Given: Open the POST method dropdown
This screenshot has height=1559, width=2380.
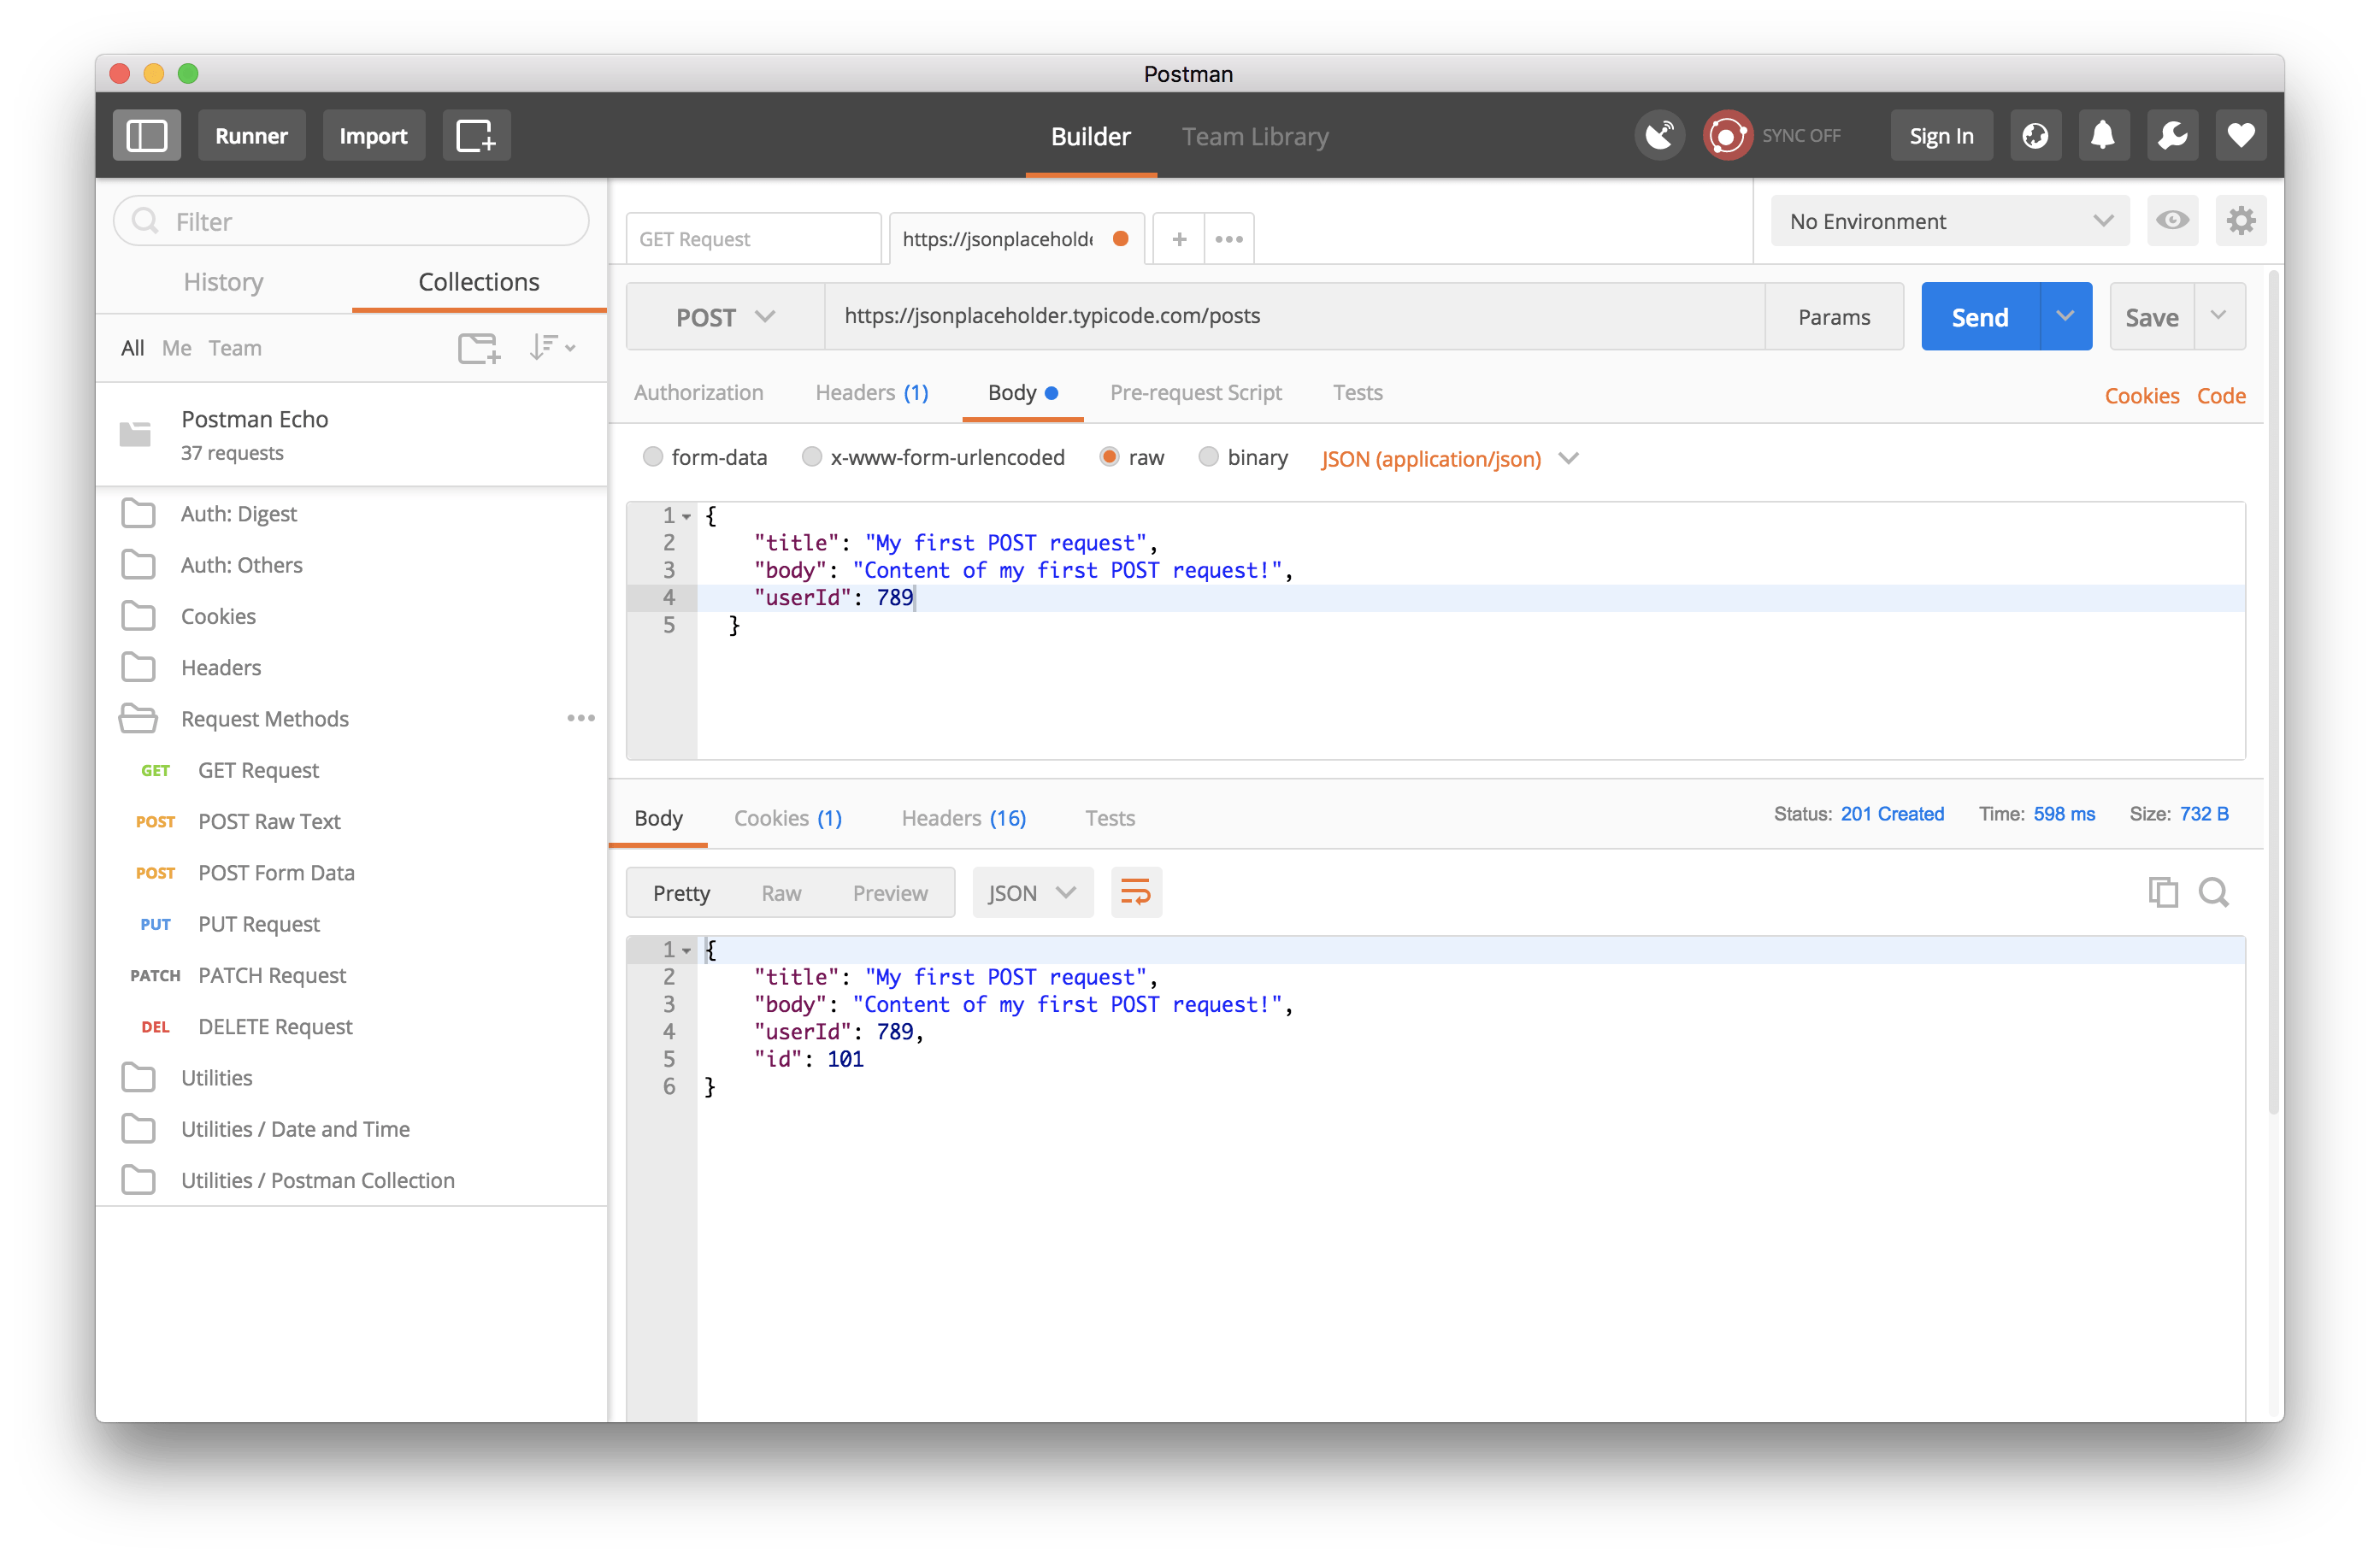Looking at the screenshot, I should [726, 317].
